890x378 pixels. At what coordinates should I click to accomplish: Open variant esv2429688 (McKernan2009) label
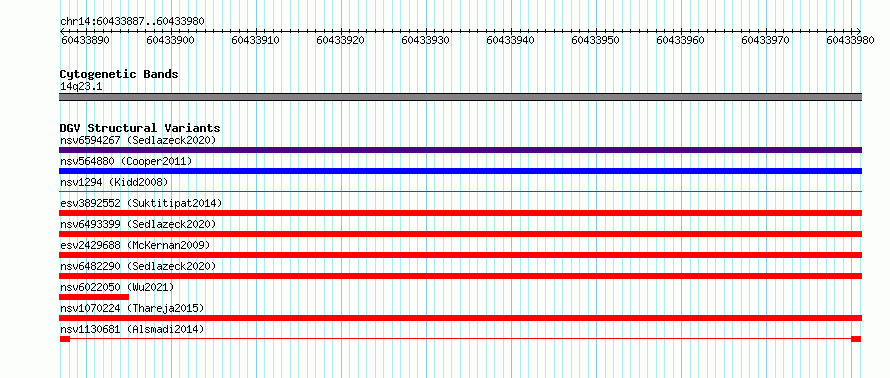pos(135,245)
